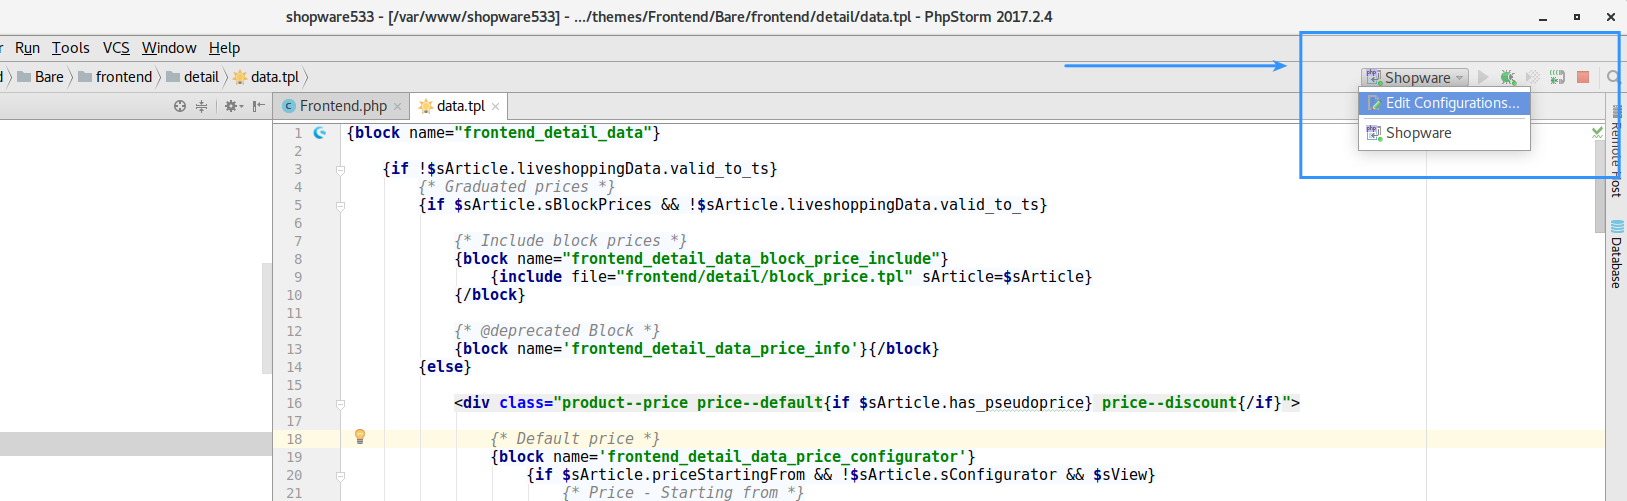The image size is (1627, 501).
Task: Click the data.tpl tab's Smarty file icon
Action: tap(426, 106)
